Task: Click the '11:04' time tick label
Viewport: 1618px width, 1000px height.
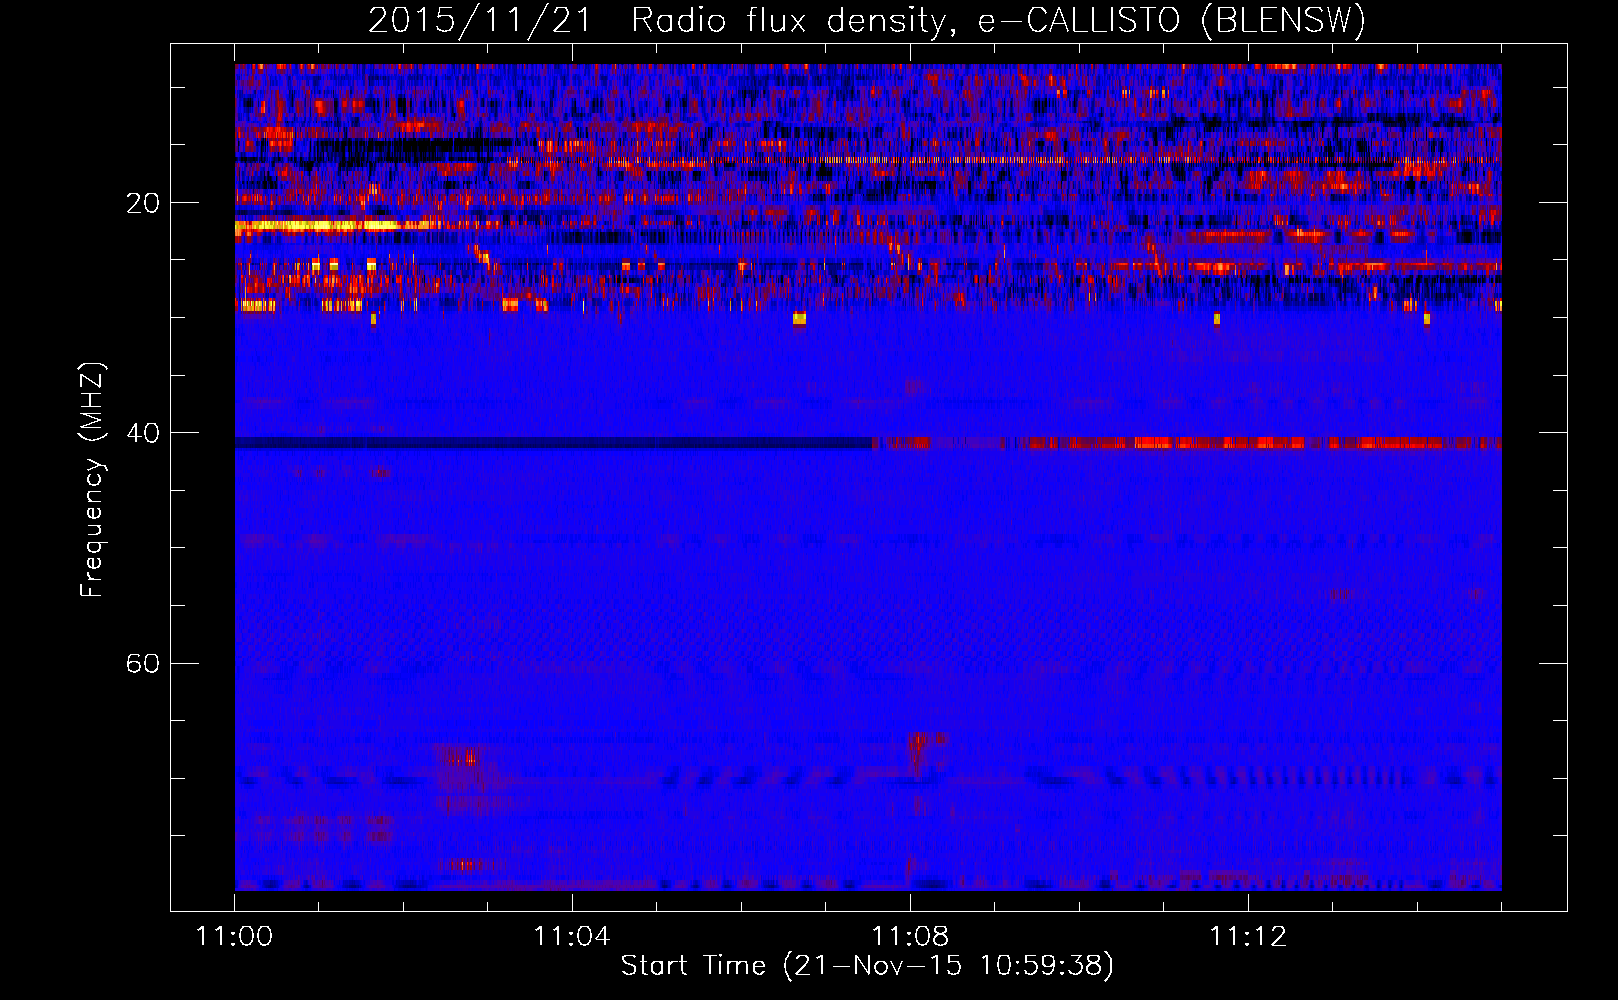Action: pos(572,936)
